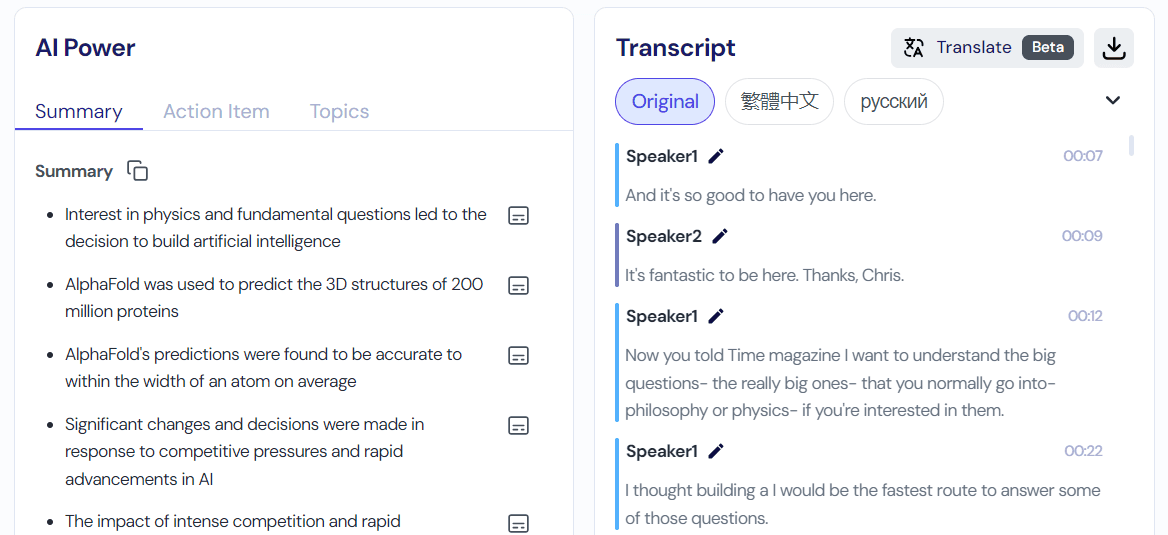Click the caption icon beside the physics summary
Screen dimensions: 1168x535
click(518, 215)
